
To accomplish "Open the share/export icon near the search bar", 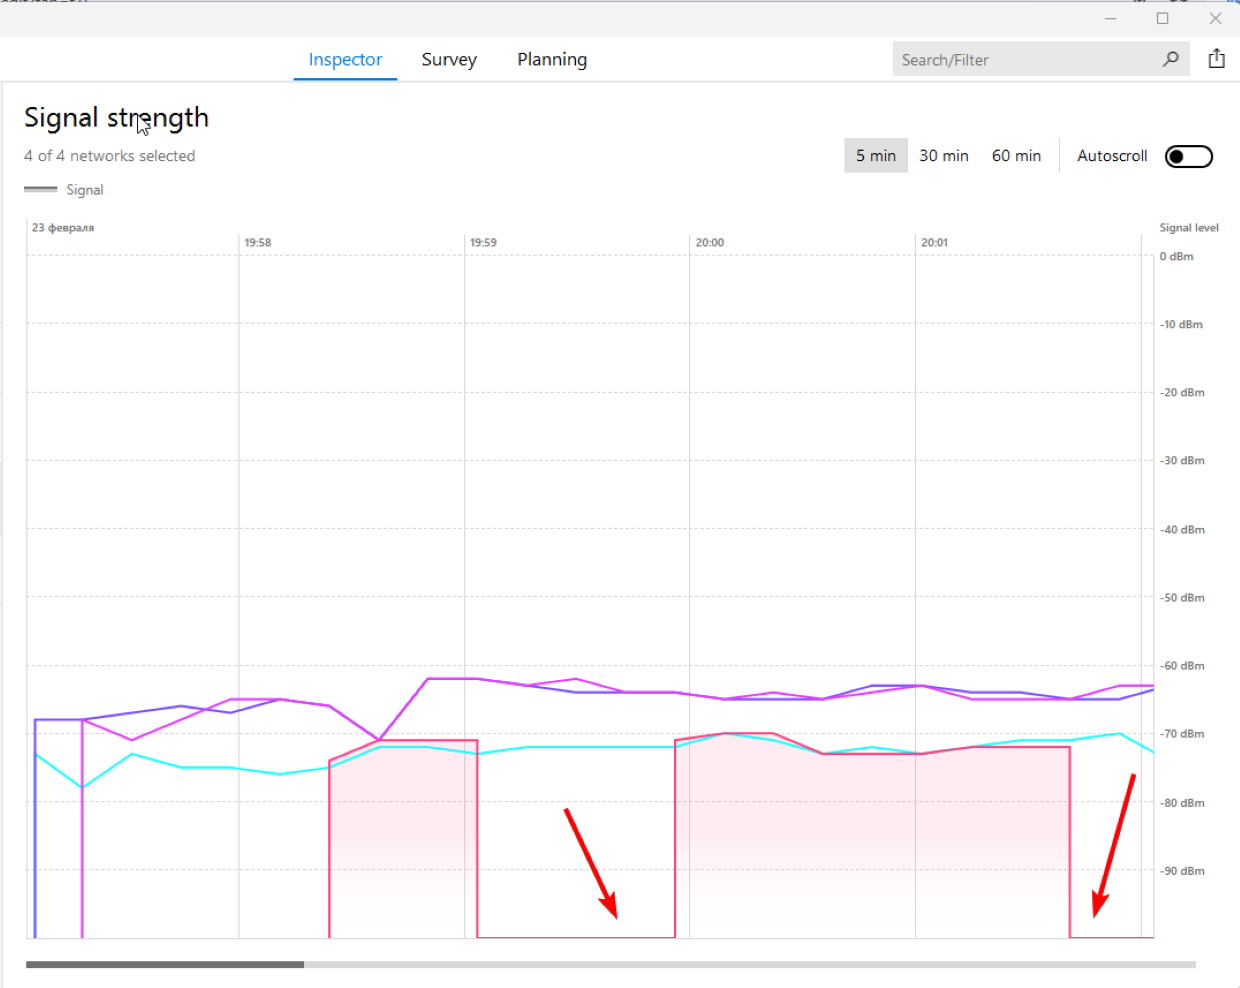I will (1216, 58).
